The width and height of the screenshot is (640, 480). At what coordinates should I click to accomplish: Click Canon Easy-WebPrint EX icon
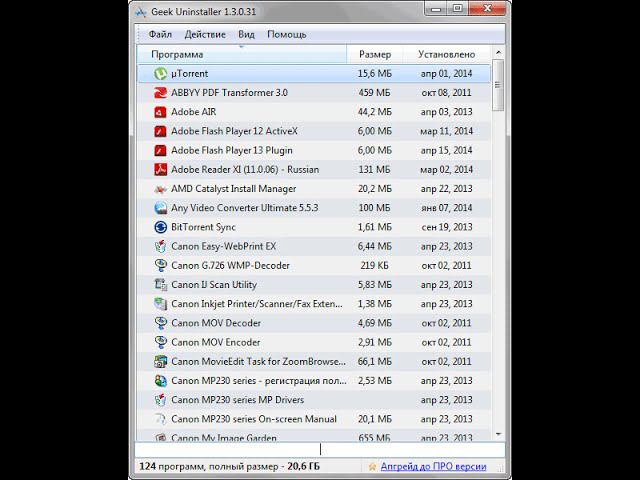click(x=160, y=246)
